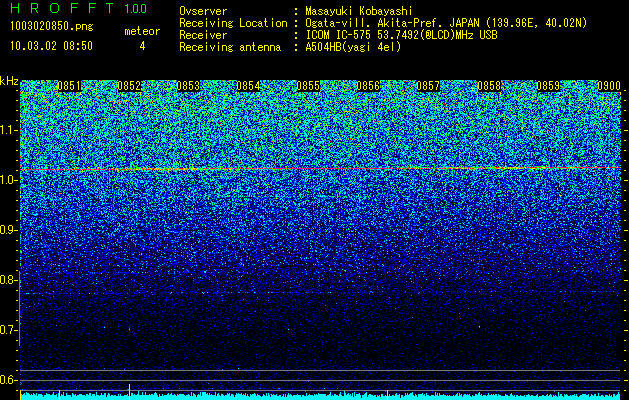This screenshot has width=629, height=400.
Task: Click the 0.9 frequency axis label
Action: pyautogui.click(x=9, y=230)
